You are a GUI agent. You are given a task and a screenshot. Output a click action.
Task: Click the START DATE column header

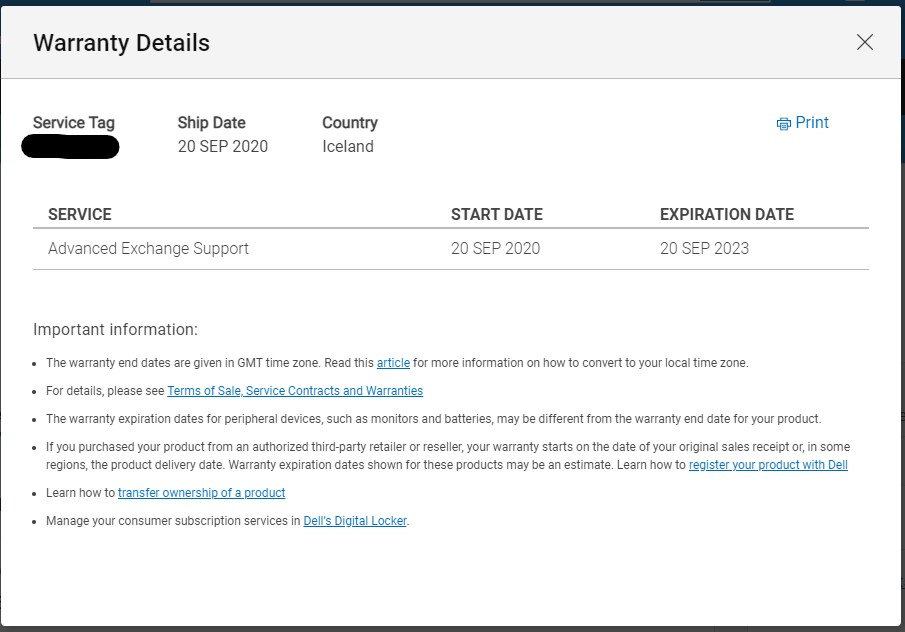pyautogui.click(x=496, y=214)
